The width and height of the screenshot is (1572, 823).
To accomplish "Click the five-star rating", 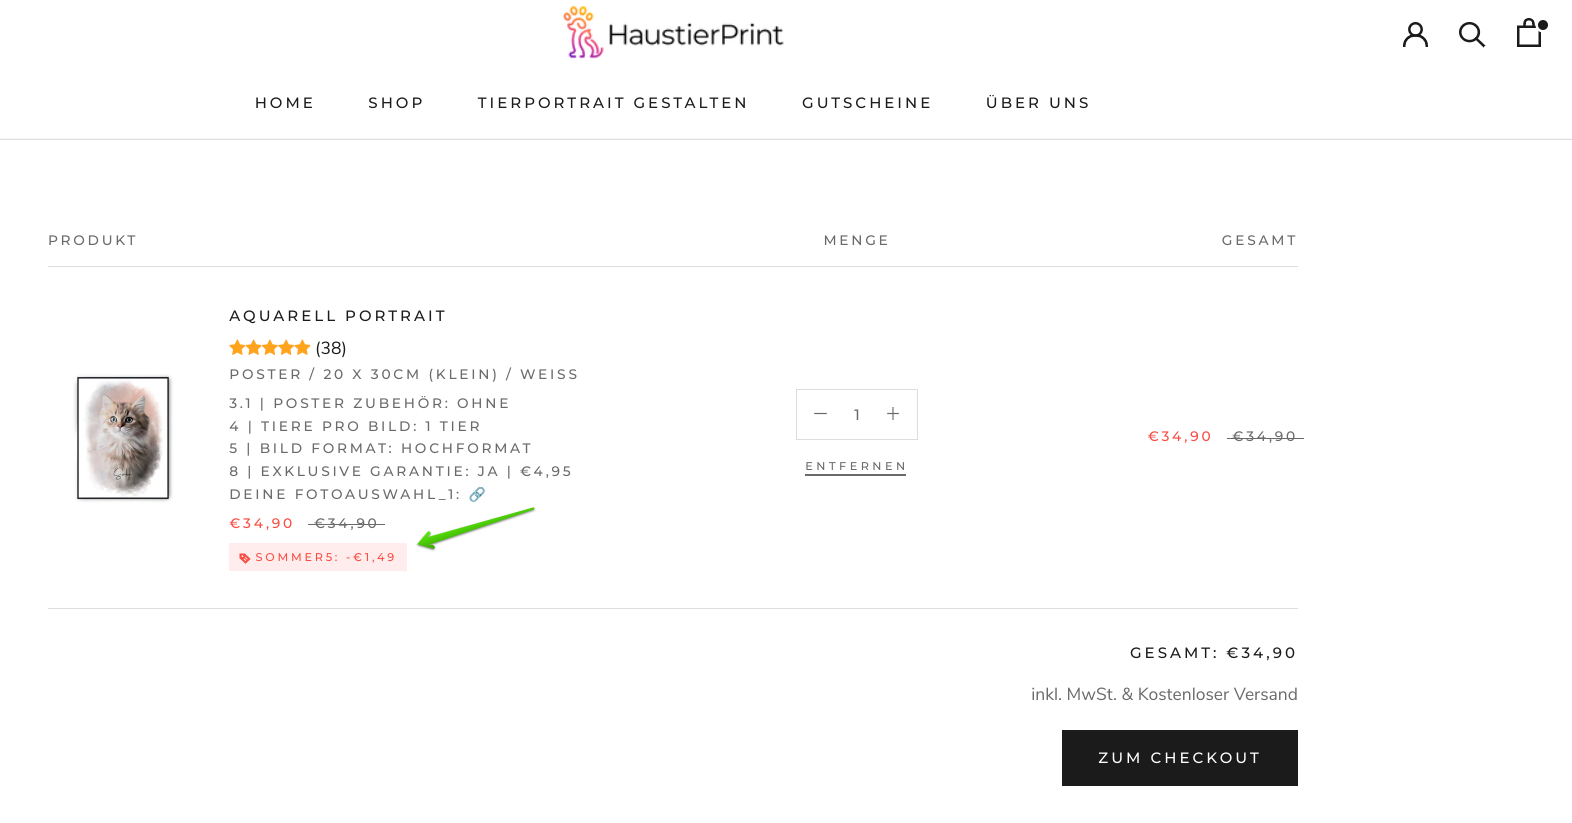I will [x=269, y=348].
